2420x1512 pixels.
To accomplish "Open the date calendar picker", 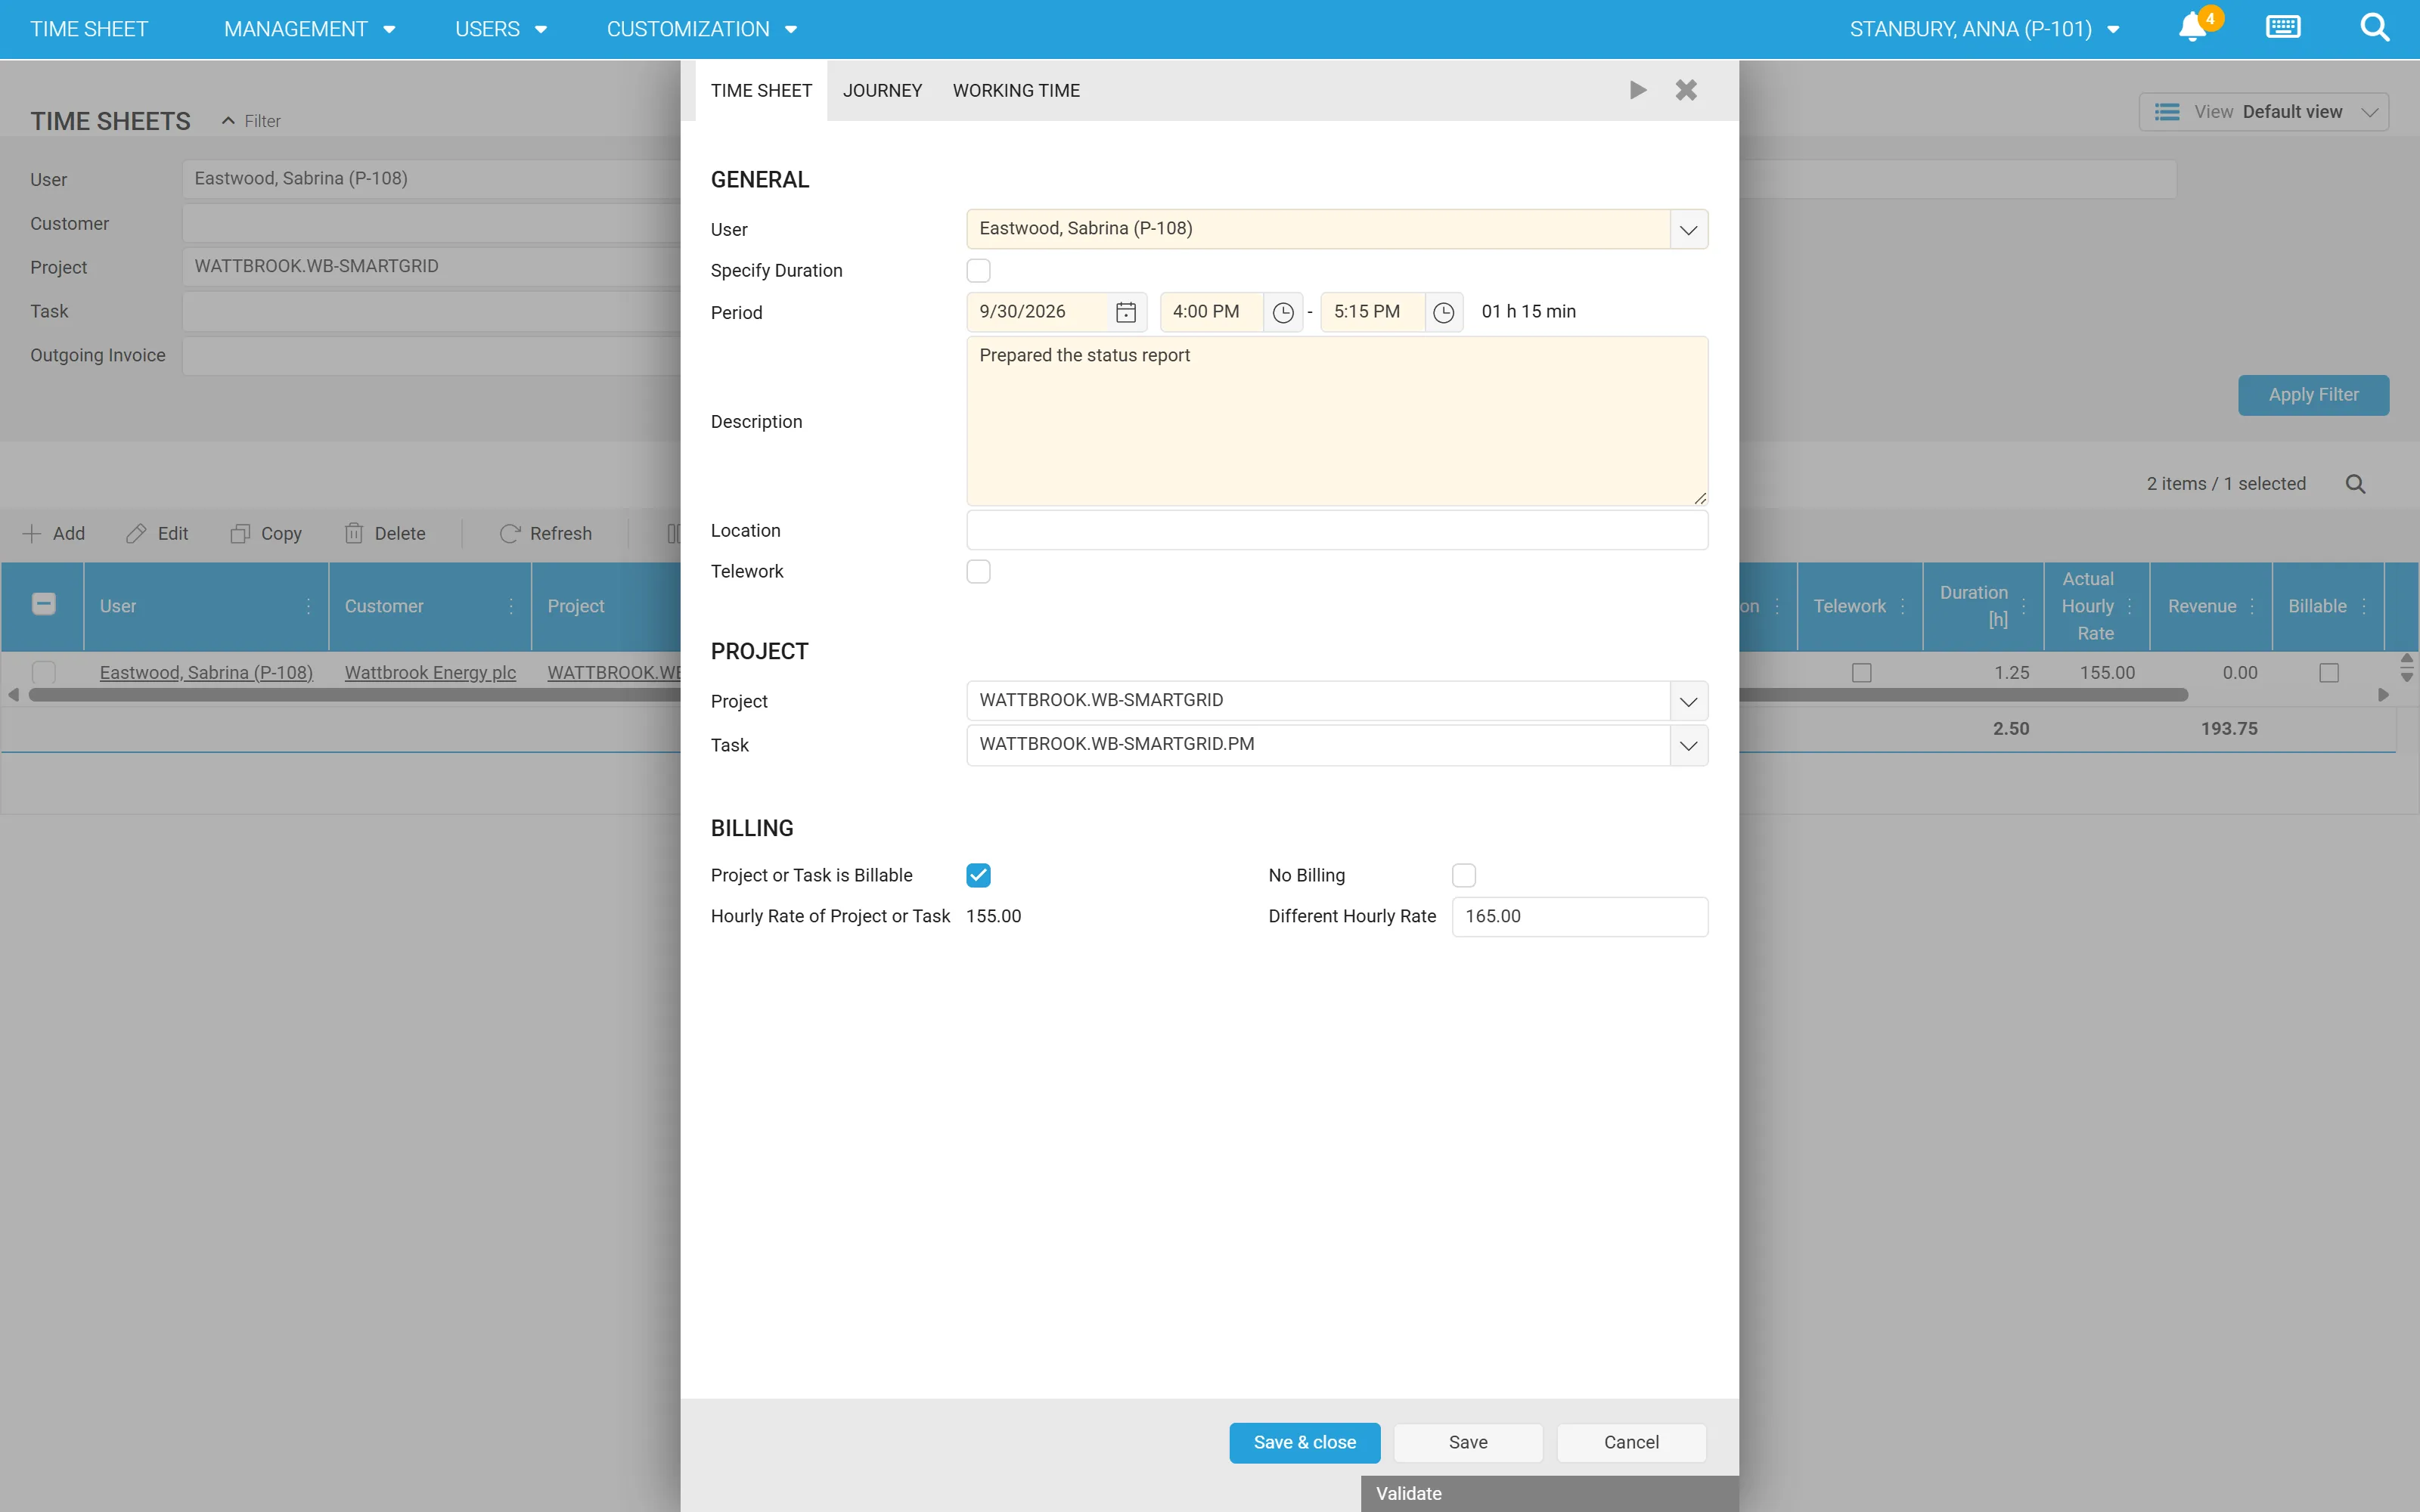I will click(1126, 312).
